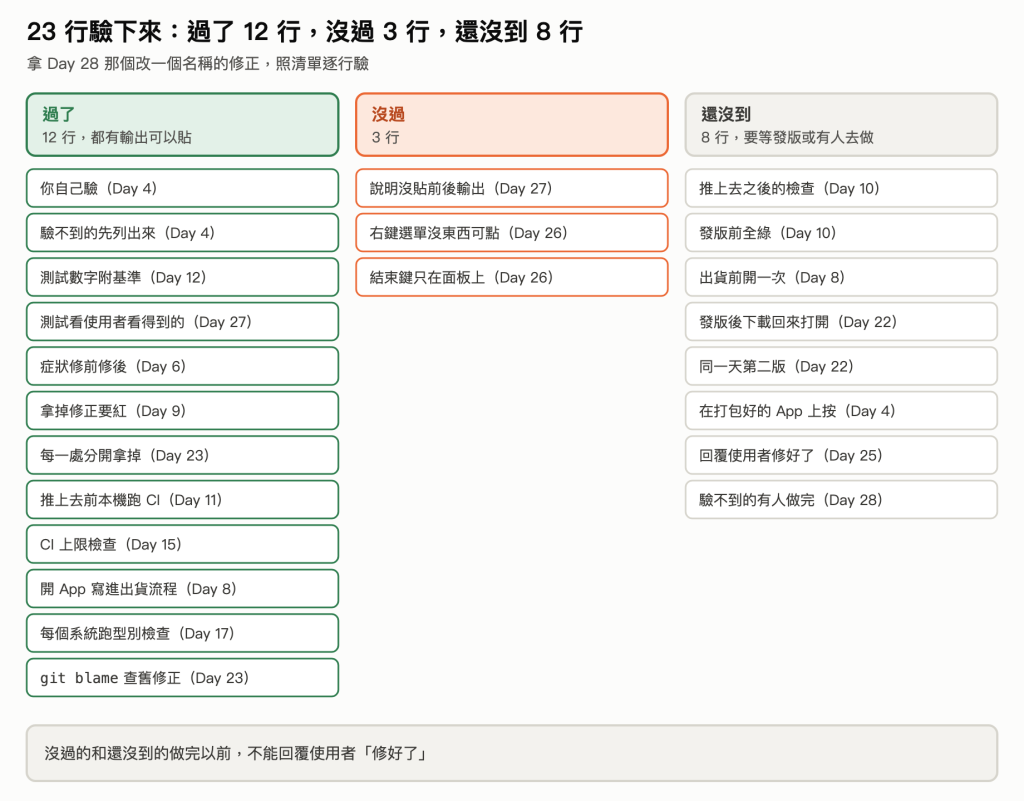Pick the card "git blame 查舊修正（Day 23）"
Screen dimensions: 1024x801
click(183, 678)
